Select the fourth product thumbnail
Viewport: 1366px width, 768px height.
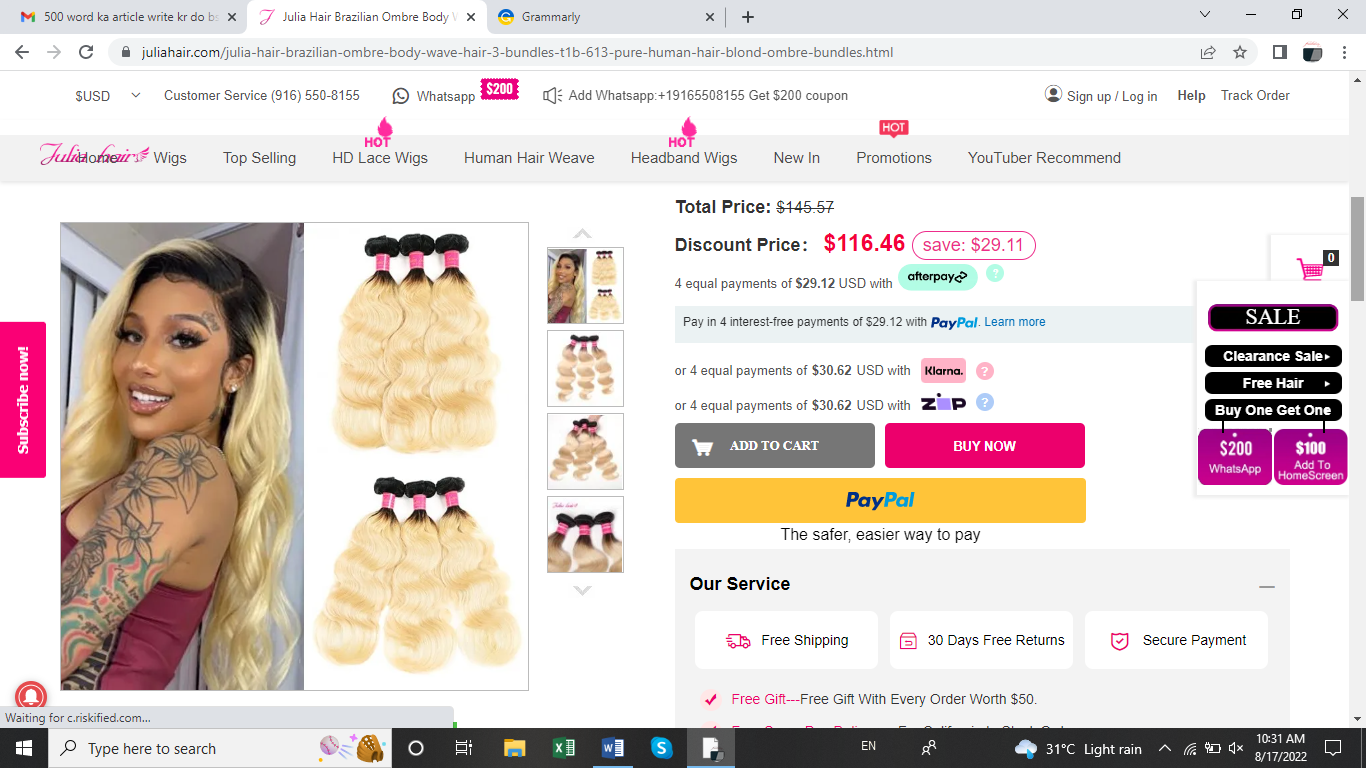coord(585,534)
